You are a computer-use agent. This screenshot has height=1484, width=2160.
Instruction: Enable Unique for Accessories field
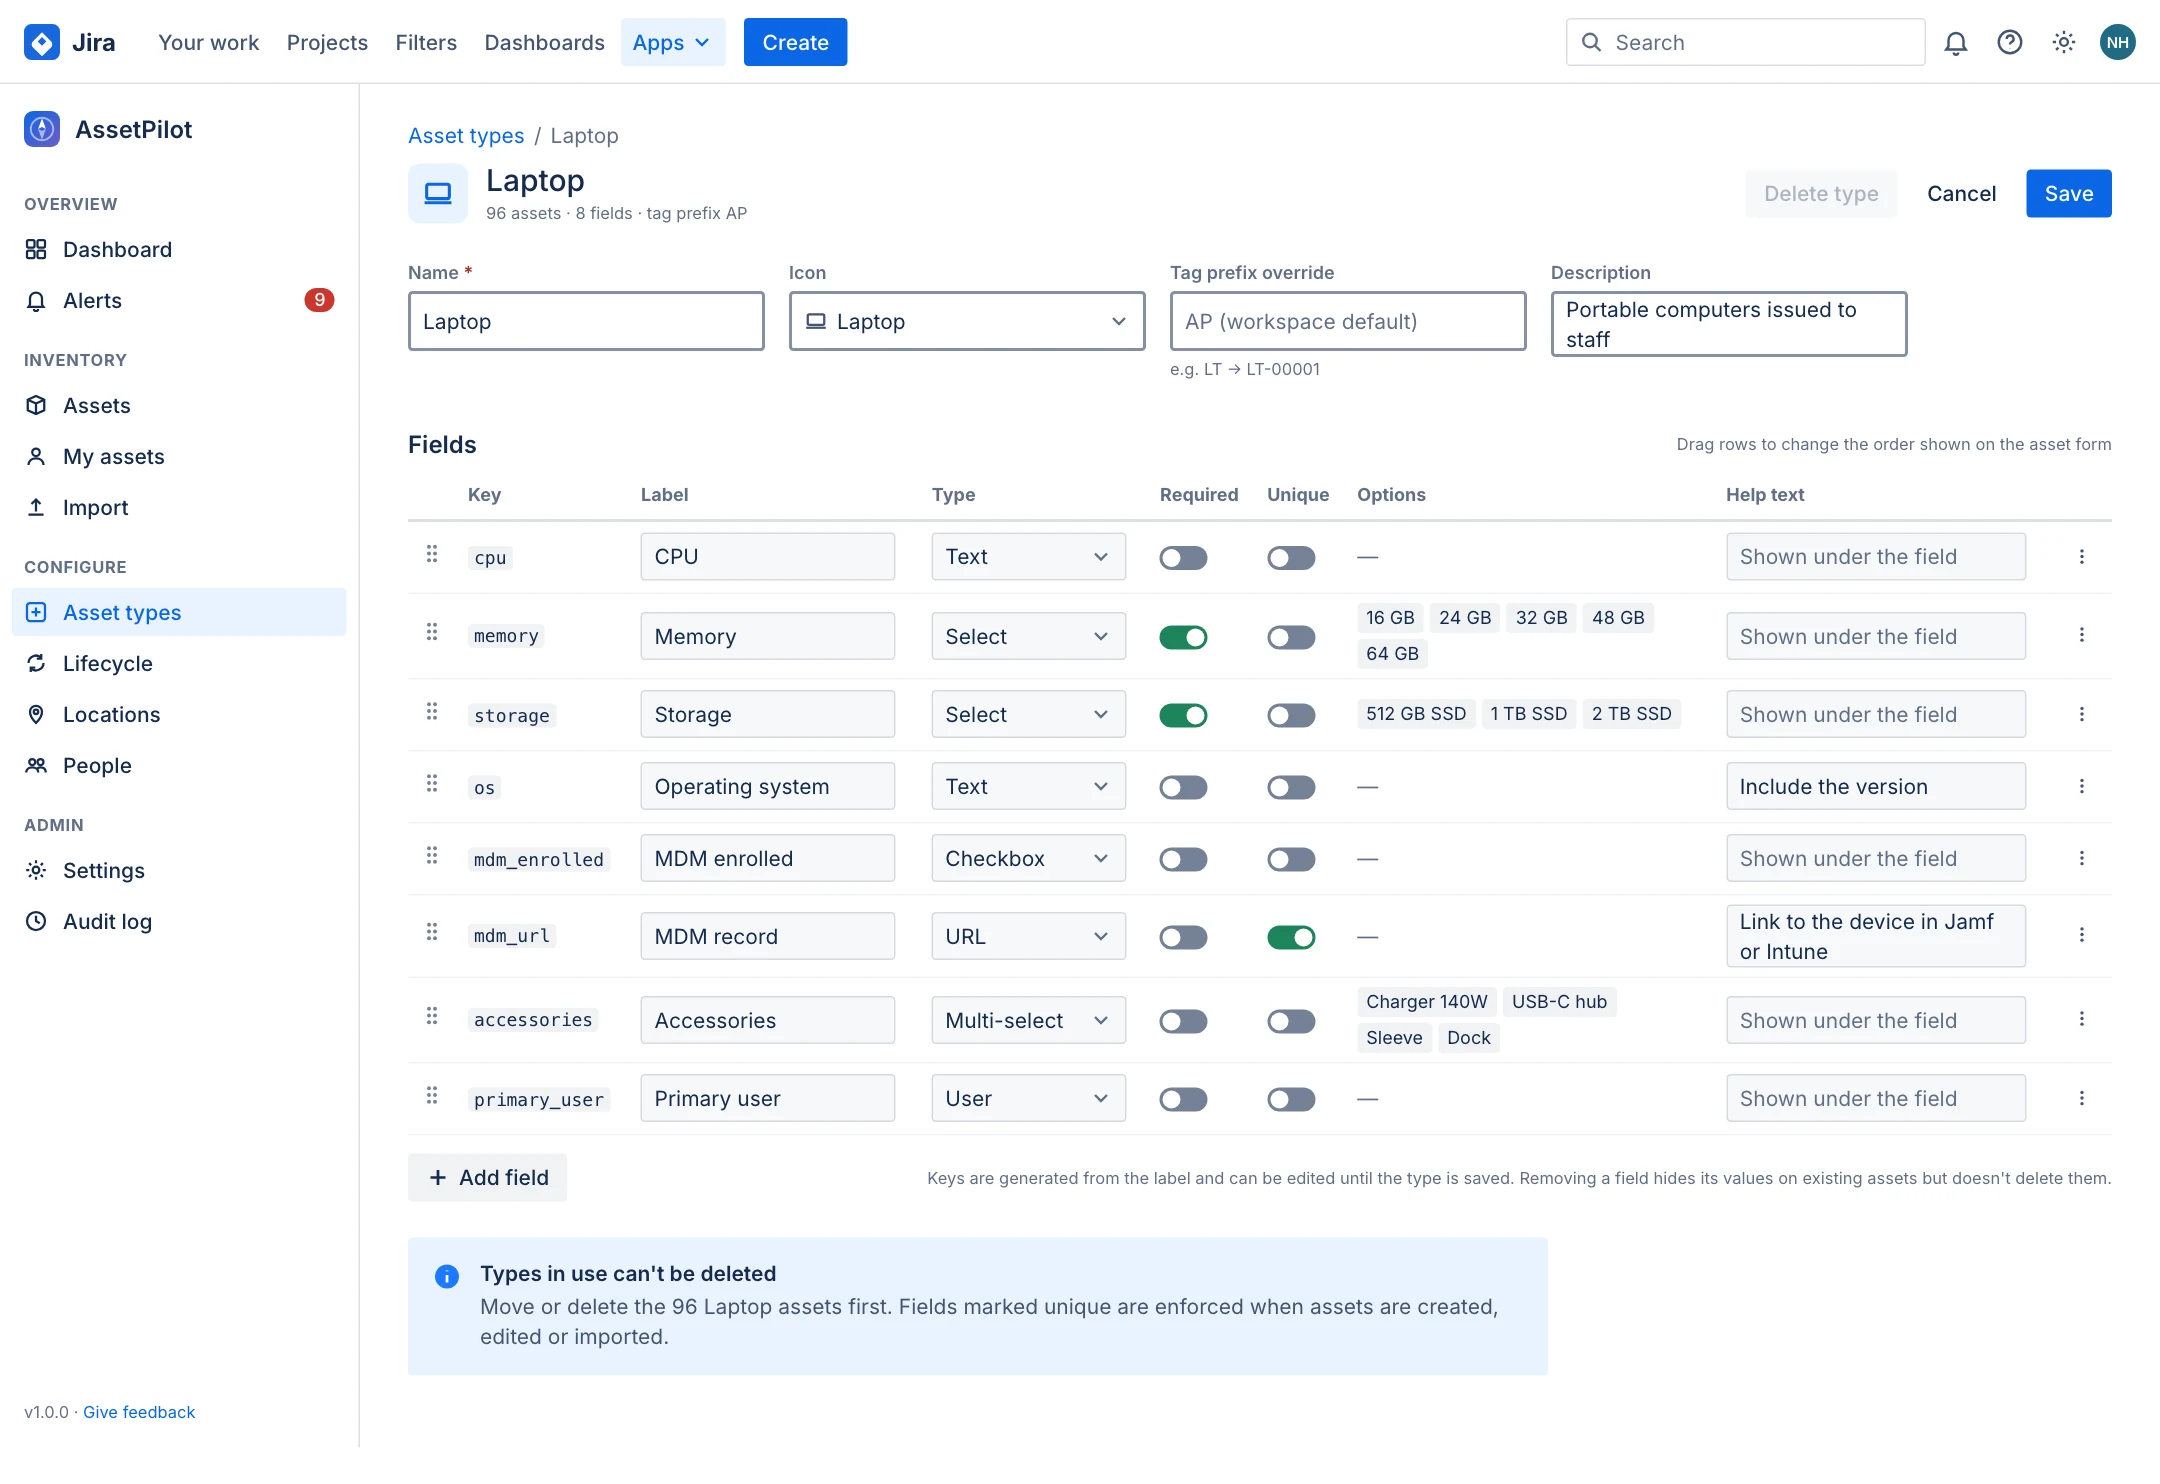pos(1291,1021)
